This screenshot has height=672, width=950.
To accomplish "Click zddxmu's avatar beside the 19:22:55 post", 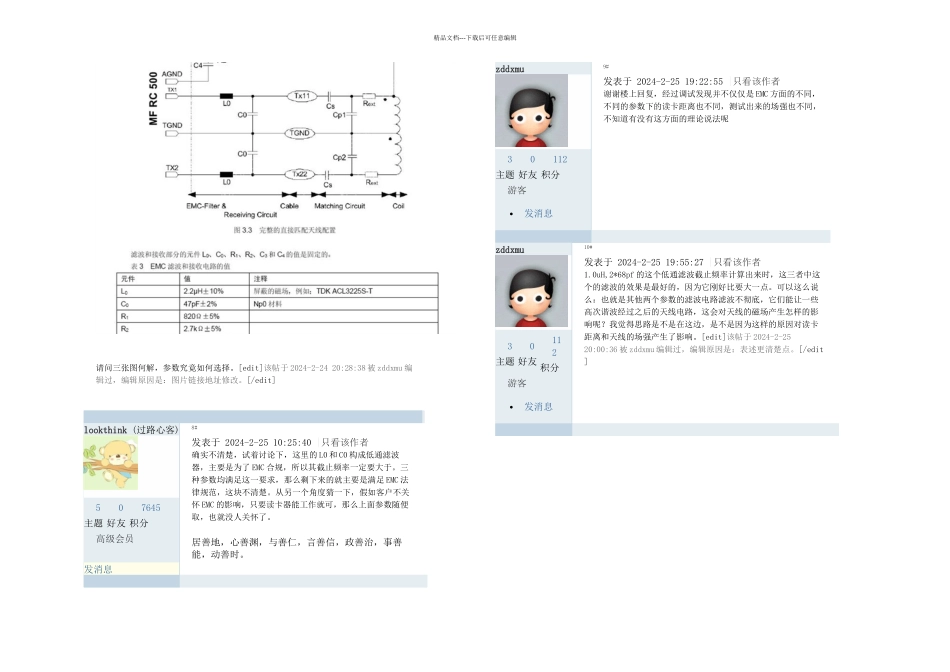I will [531, 110].
